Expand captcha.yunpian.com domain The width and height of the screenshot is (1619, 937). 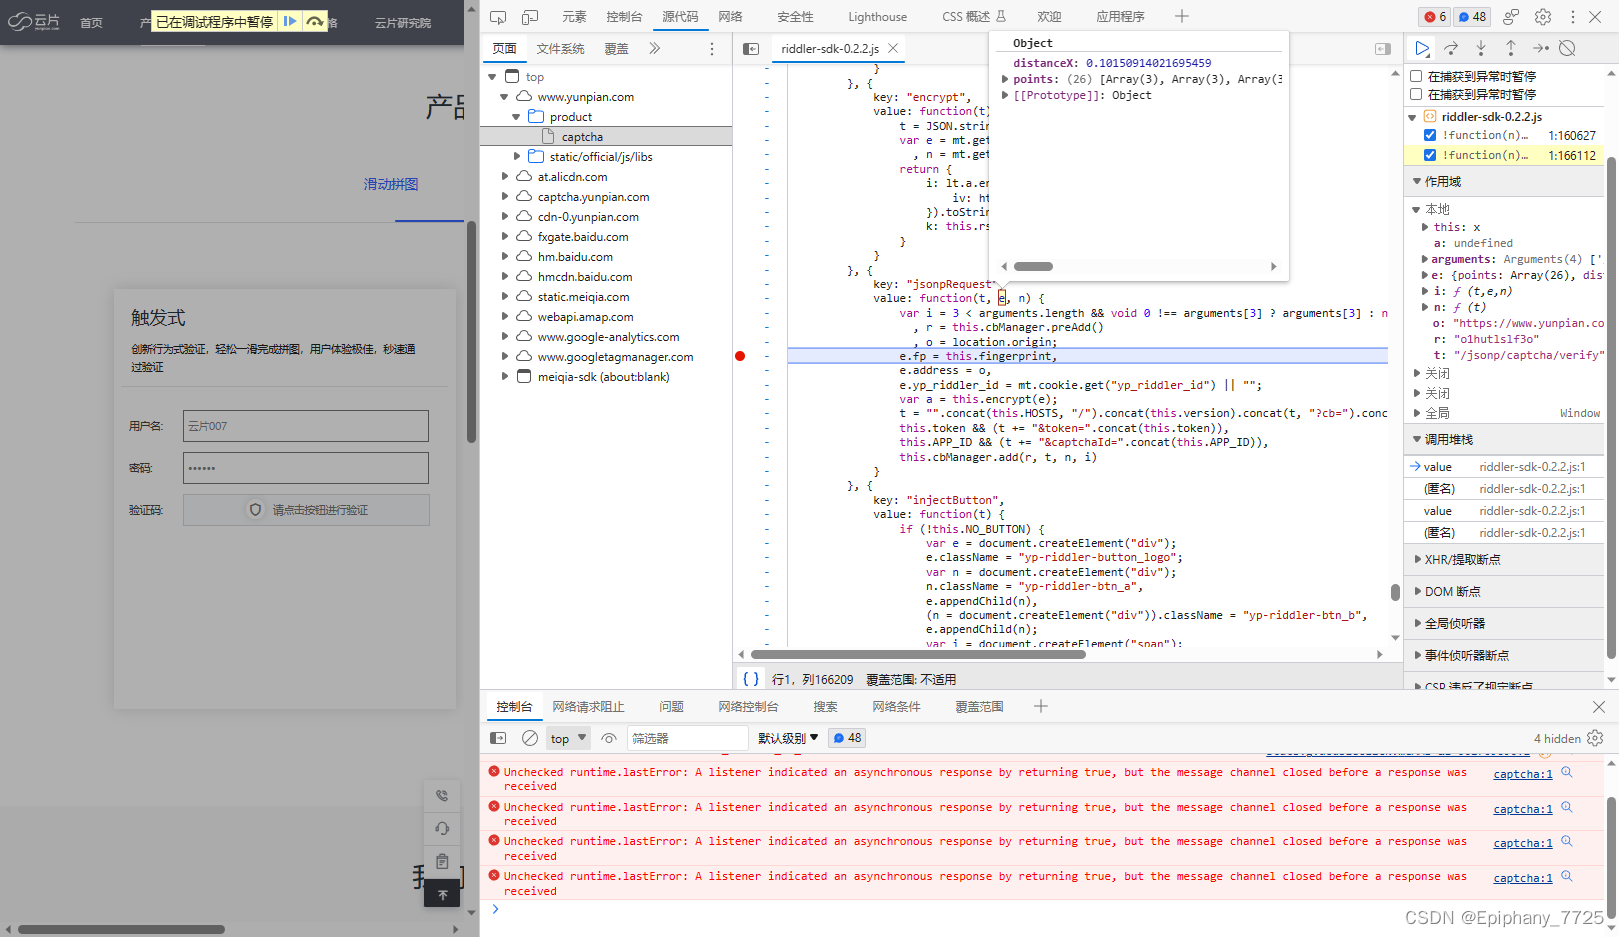click(504, 197)
